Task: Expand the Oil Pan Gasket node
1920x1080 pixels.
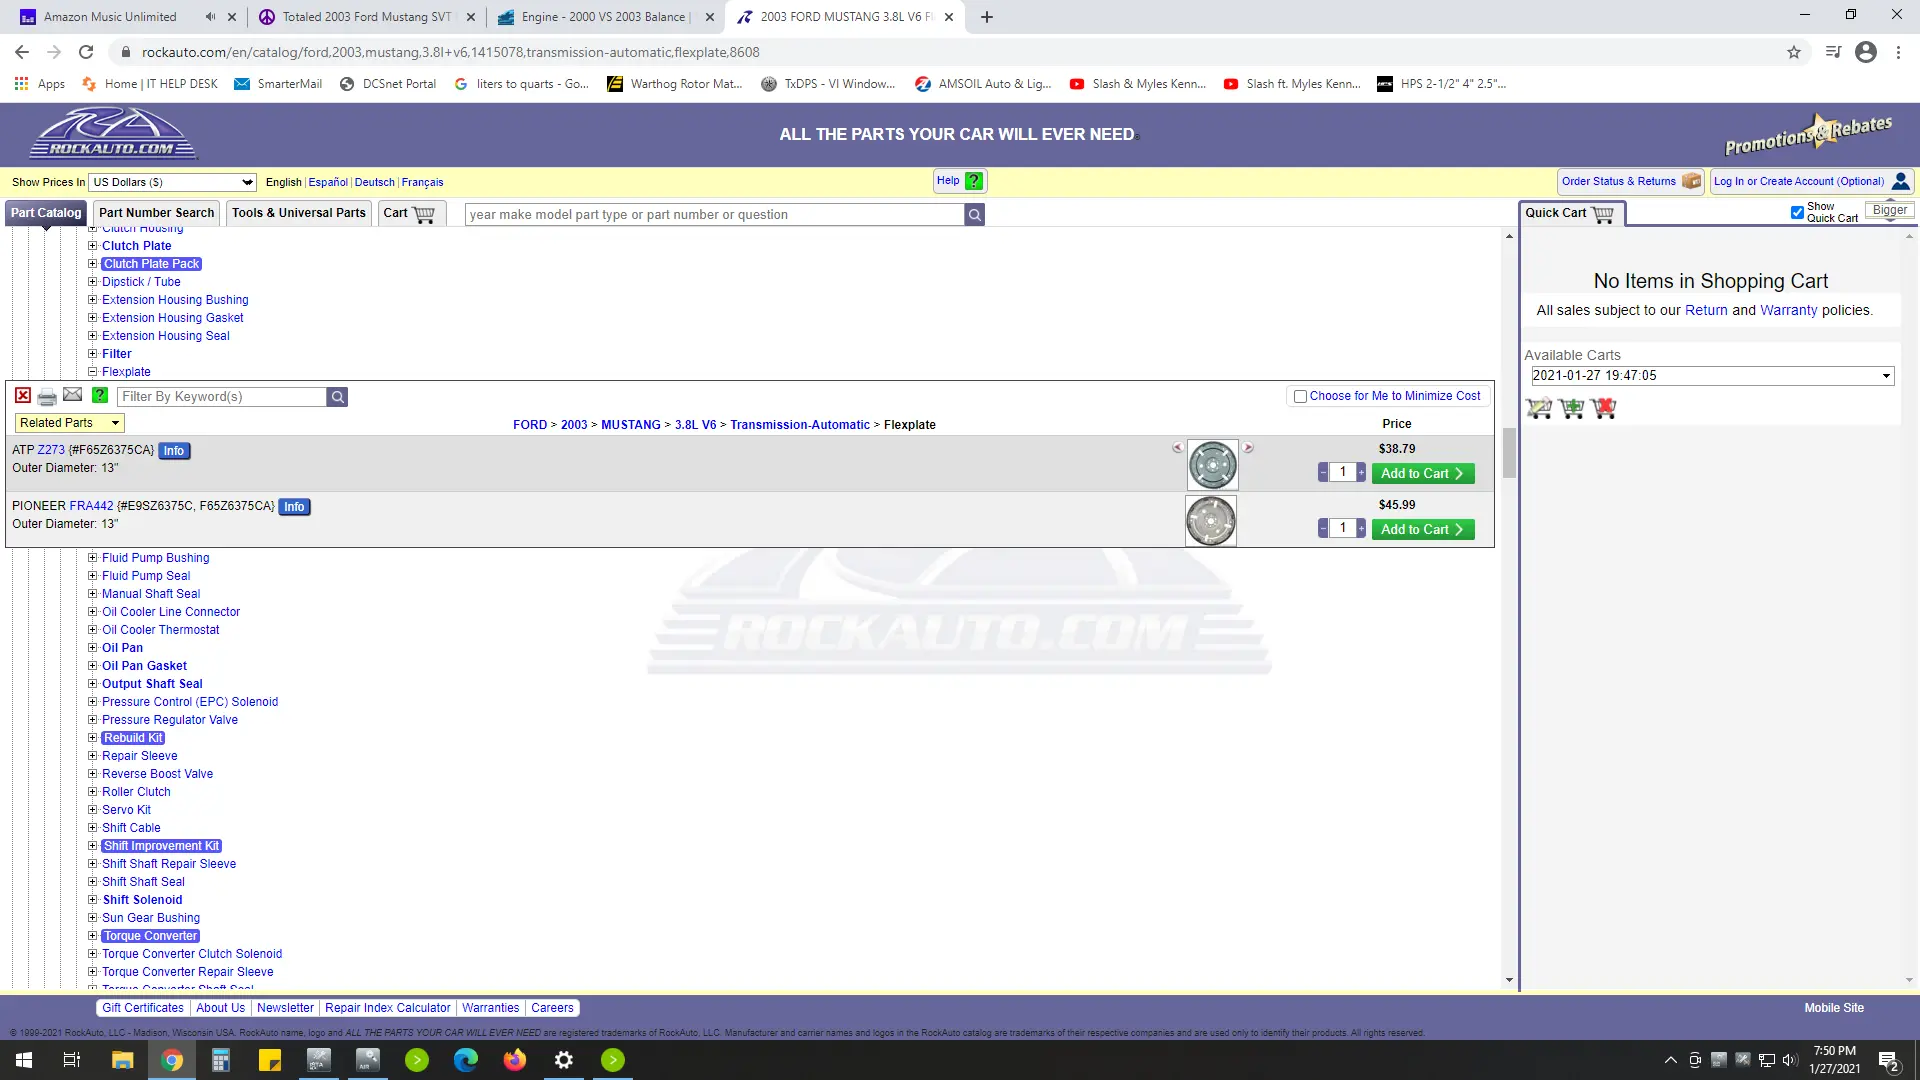Action: tap(92, 666)
